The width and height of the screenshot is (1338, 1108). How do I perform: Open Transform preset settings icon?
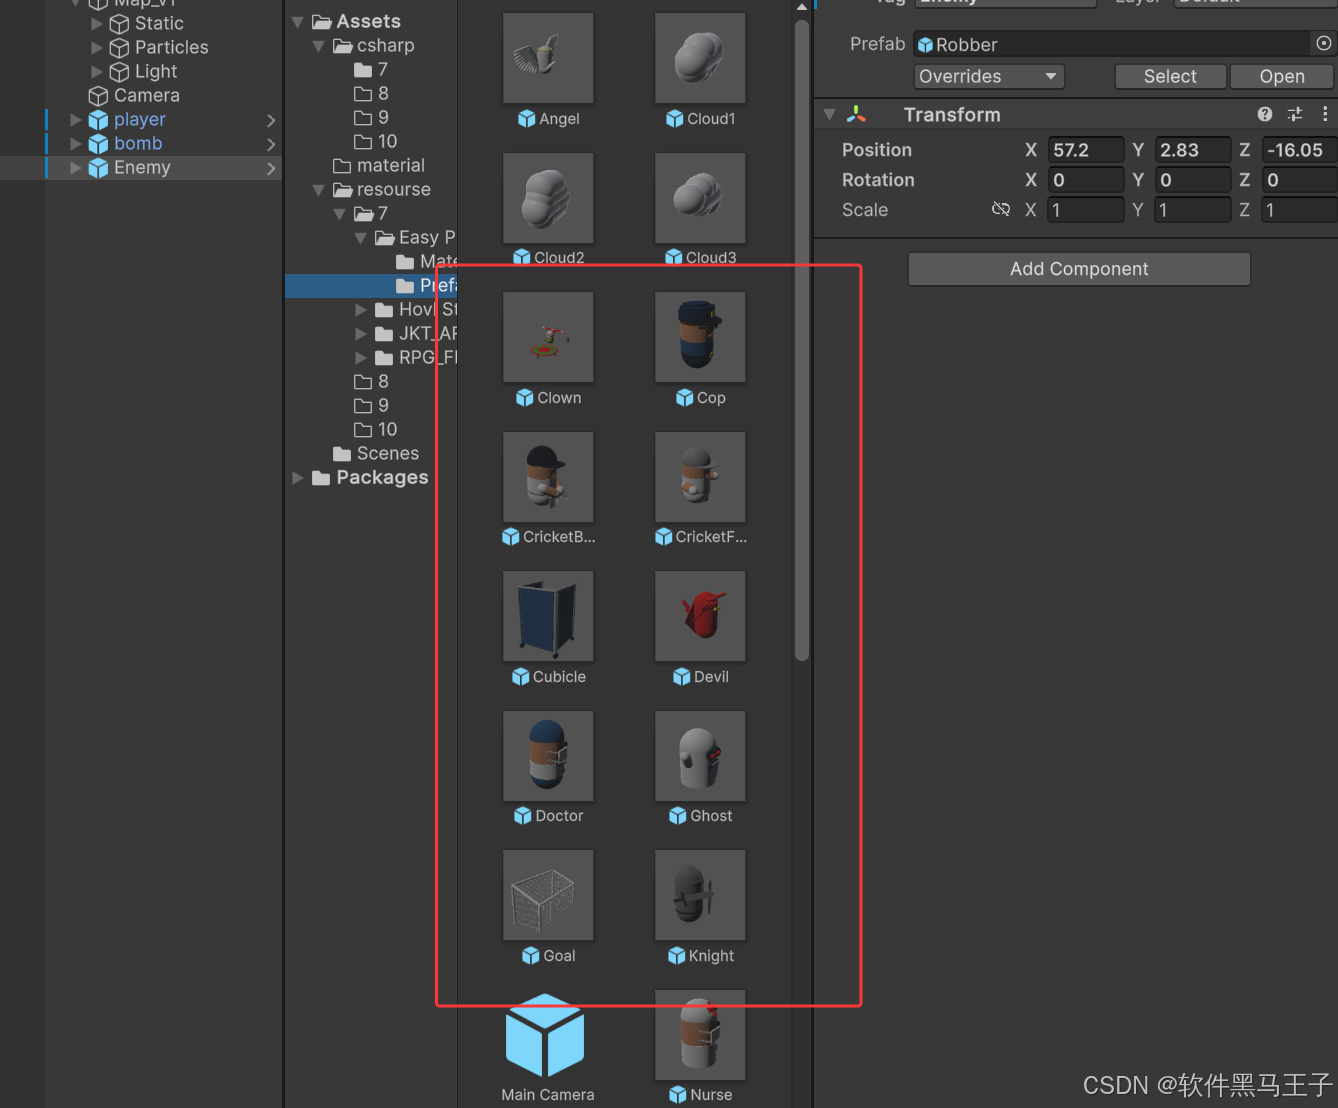pos(1295,114)
